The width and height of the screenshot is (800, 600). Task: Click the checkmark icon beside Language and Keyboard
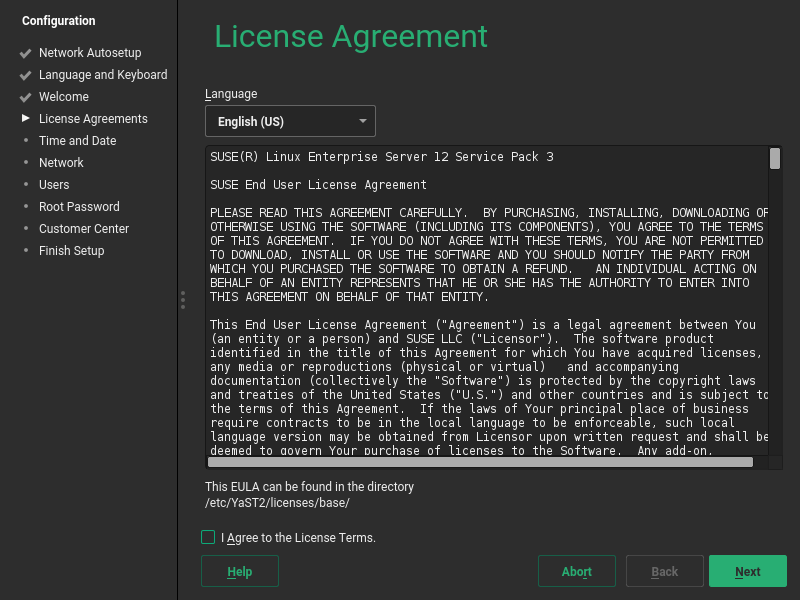click(x=24, y=75)
